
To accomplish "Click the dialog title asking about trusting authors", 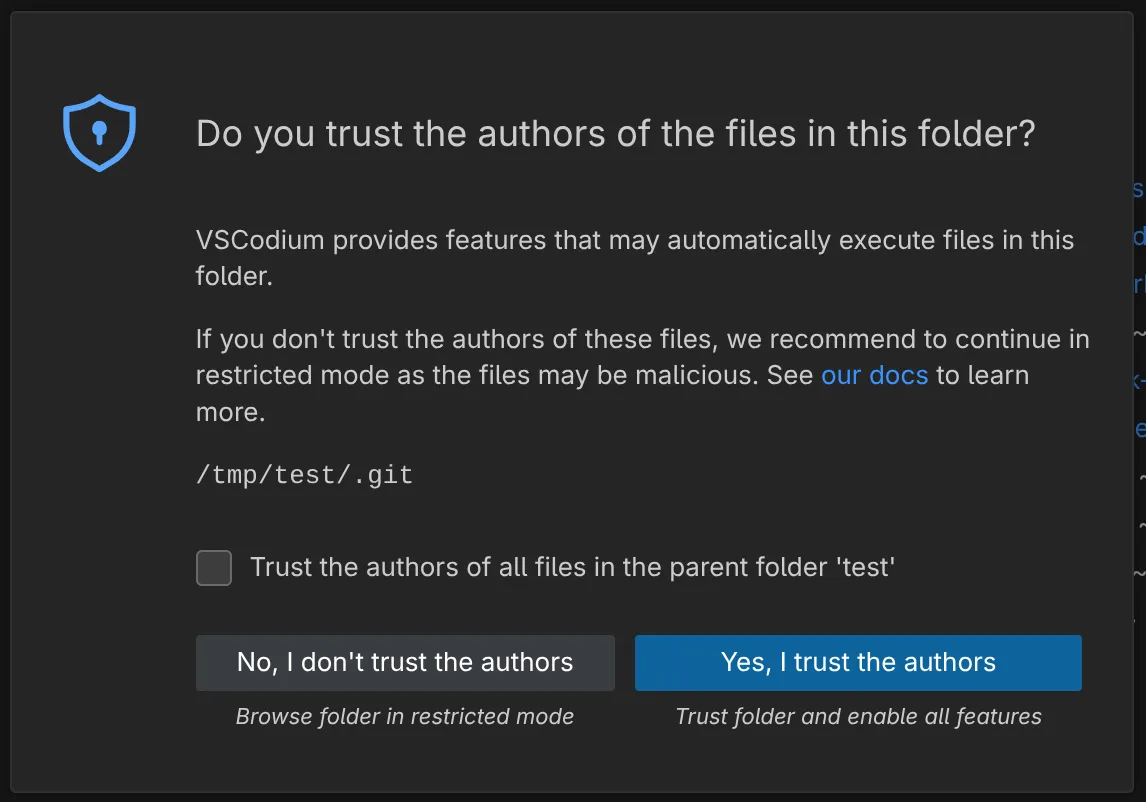I will (x=614, y=133).
